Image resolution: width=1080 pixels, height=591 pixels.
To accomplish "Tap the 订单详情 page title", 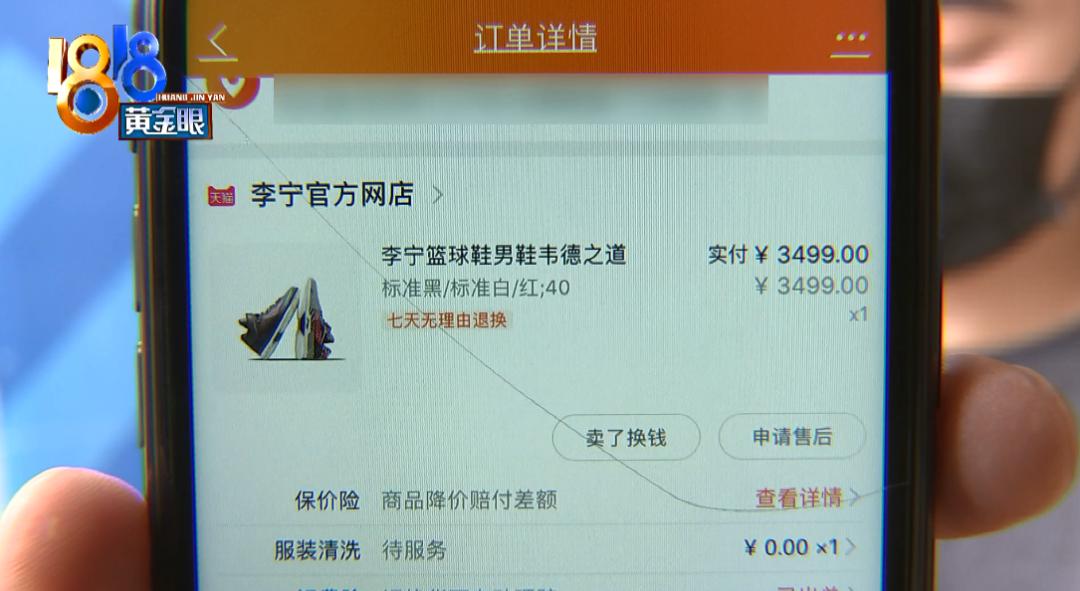I will [535, 38].
